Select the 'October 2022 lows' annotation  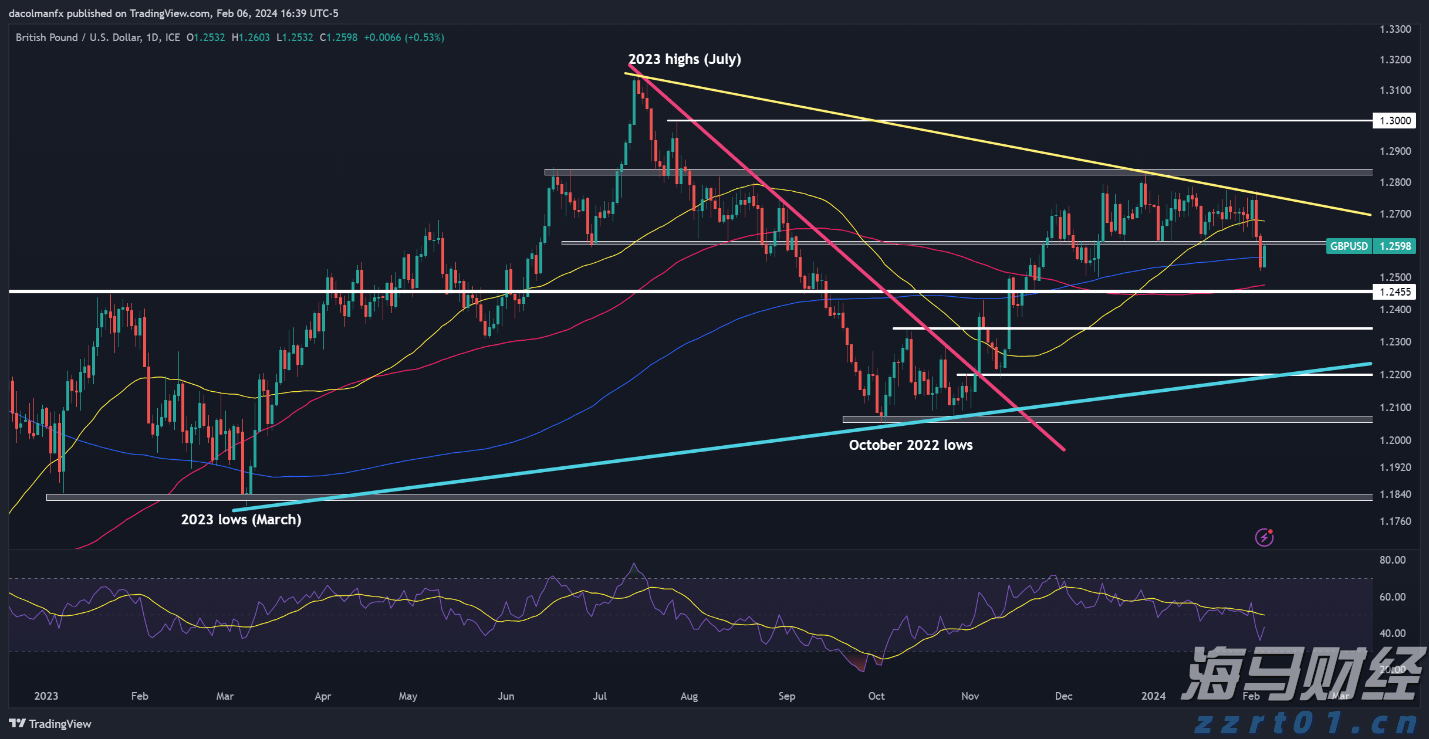tap(910, 445)
